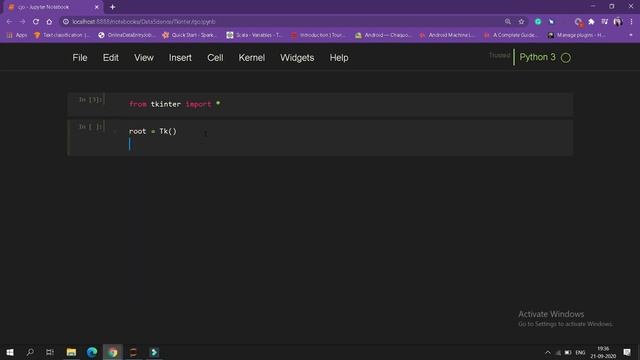640x360 pixels.
Task: Open File Explorer from the taskbar
Action: [71, 352]
